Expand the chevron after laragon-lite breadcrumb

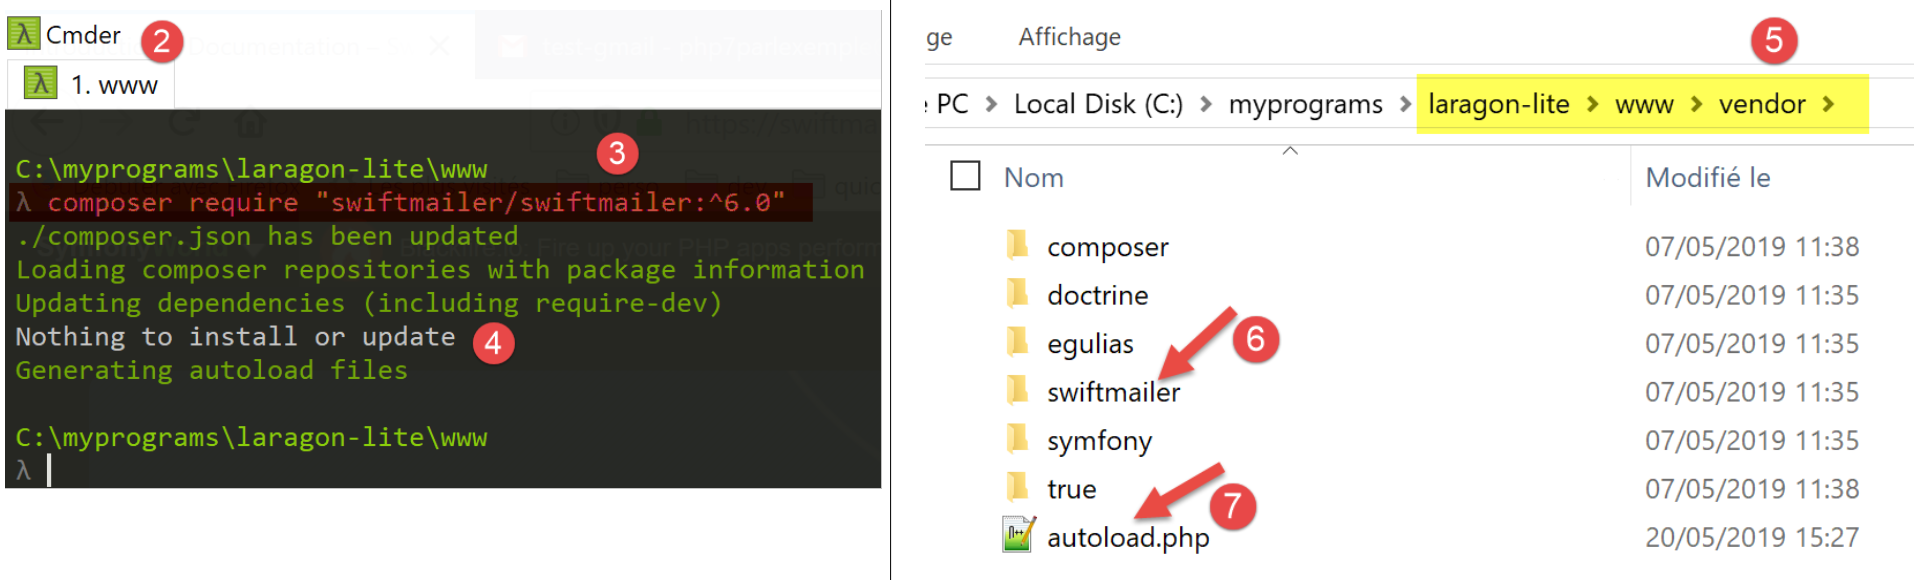1592,104
